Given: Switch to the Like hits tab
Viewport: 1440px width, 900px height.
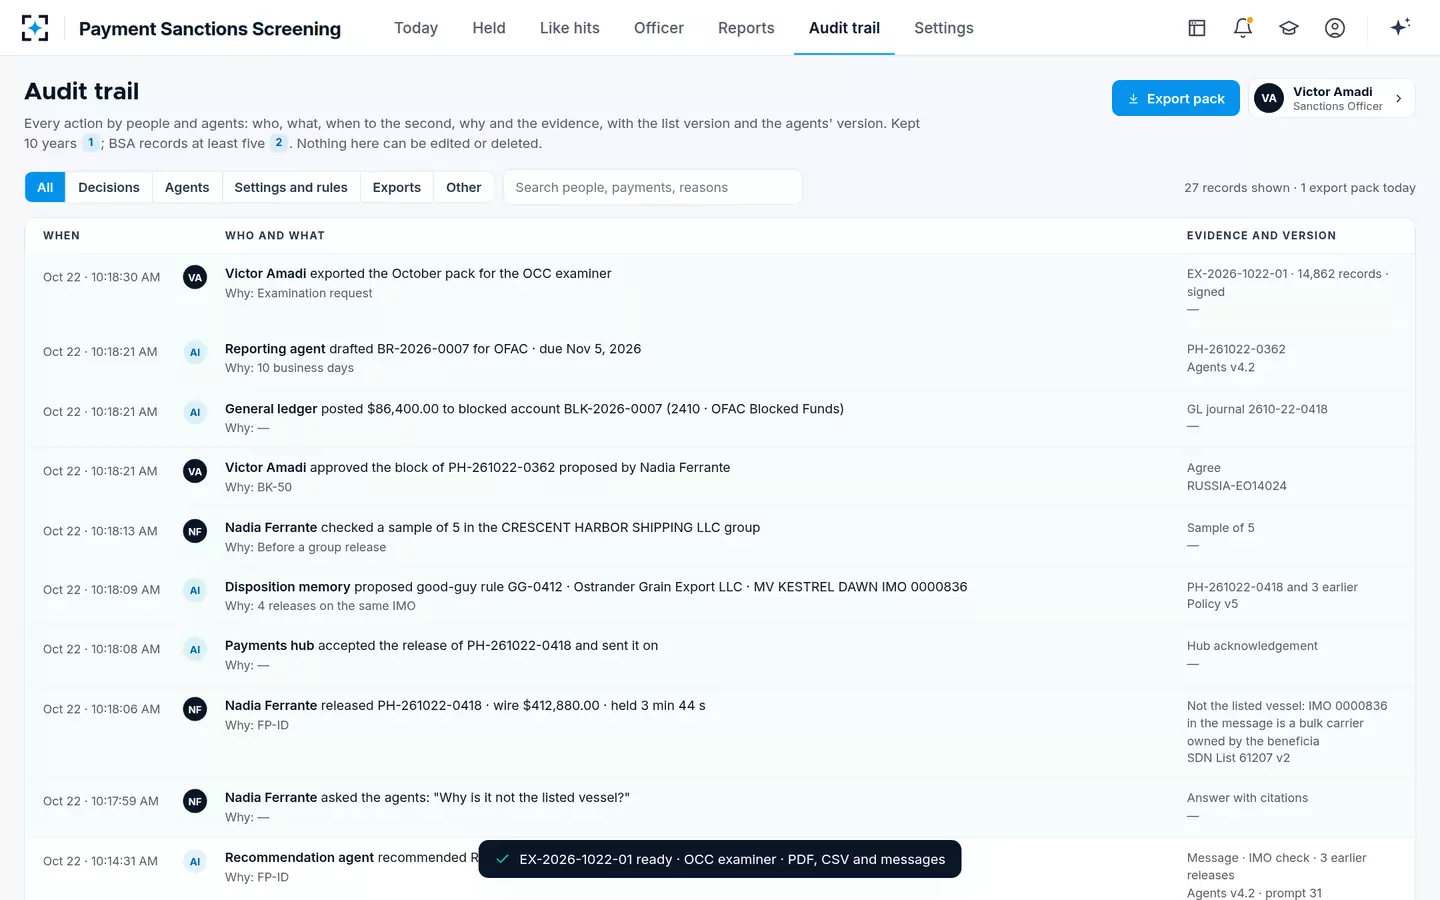Looking at the screenshot, I should point(570,28).
